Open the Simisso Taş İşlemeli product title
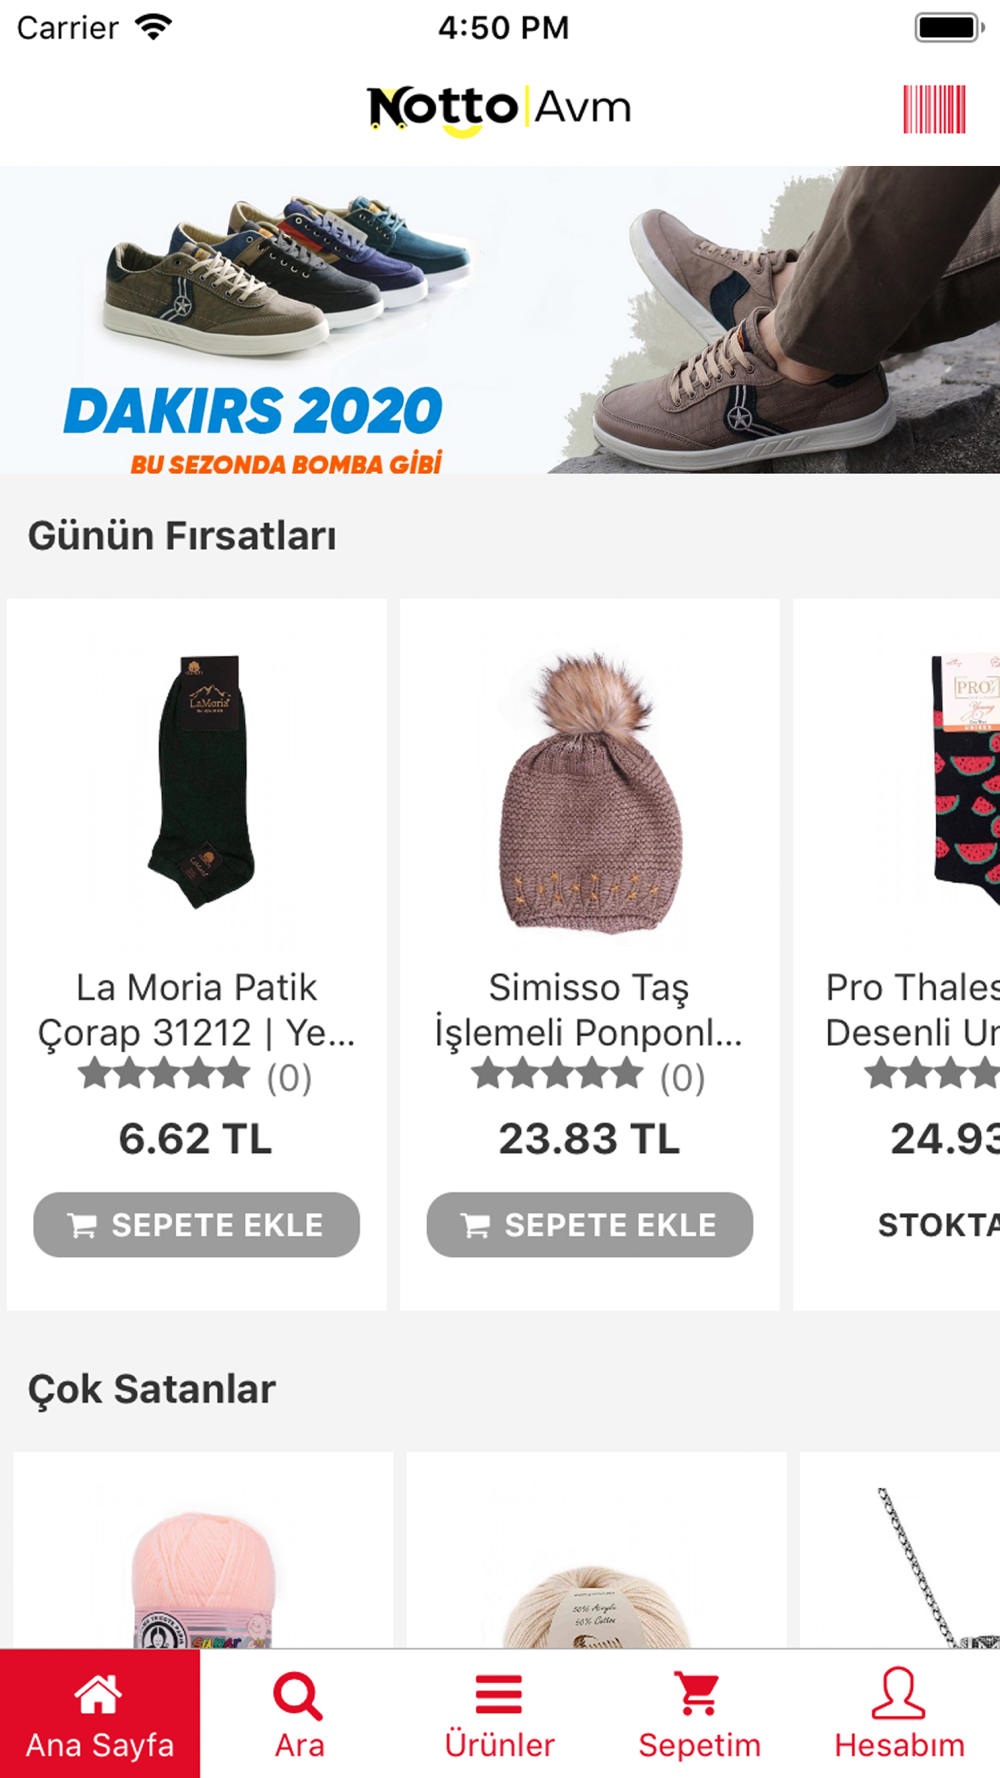The image size is (1000, 1778). click(589, 1010)
